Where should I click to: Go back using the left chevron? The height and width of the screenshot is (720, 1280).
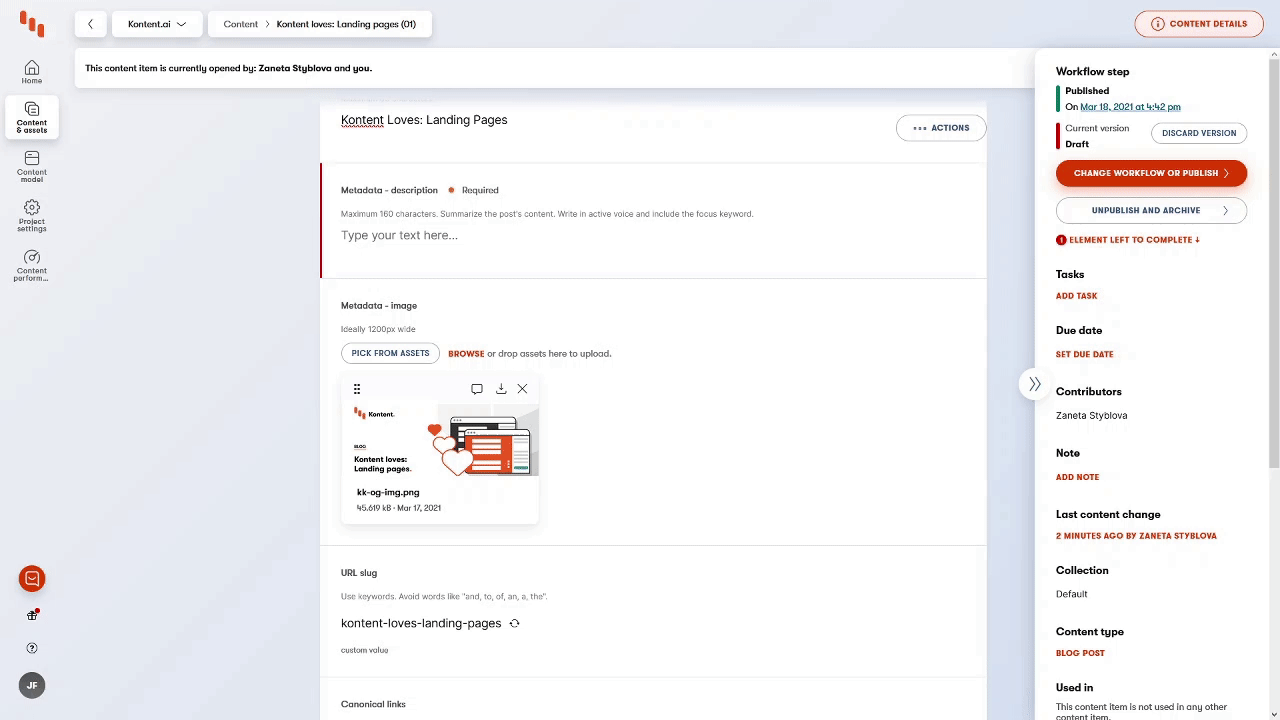(x=90, y=24)
